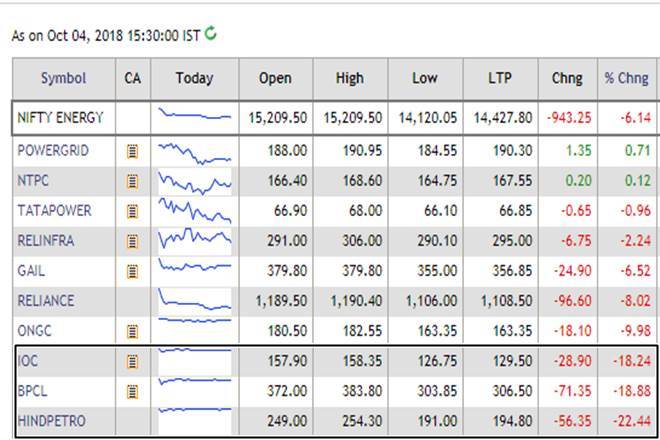Select ONGC percent change -9.98

click(x=636, y=331)
